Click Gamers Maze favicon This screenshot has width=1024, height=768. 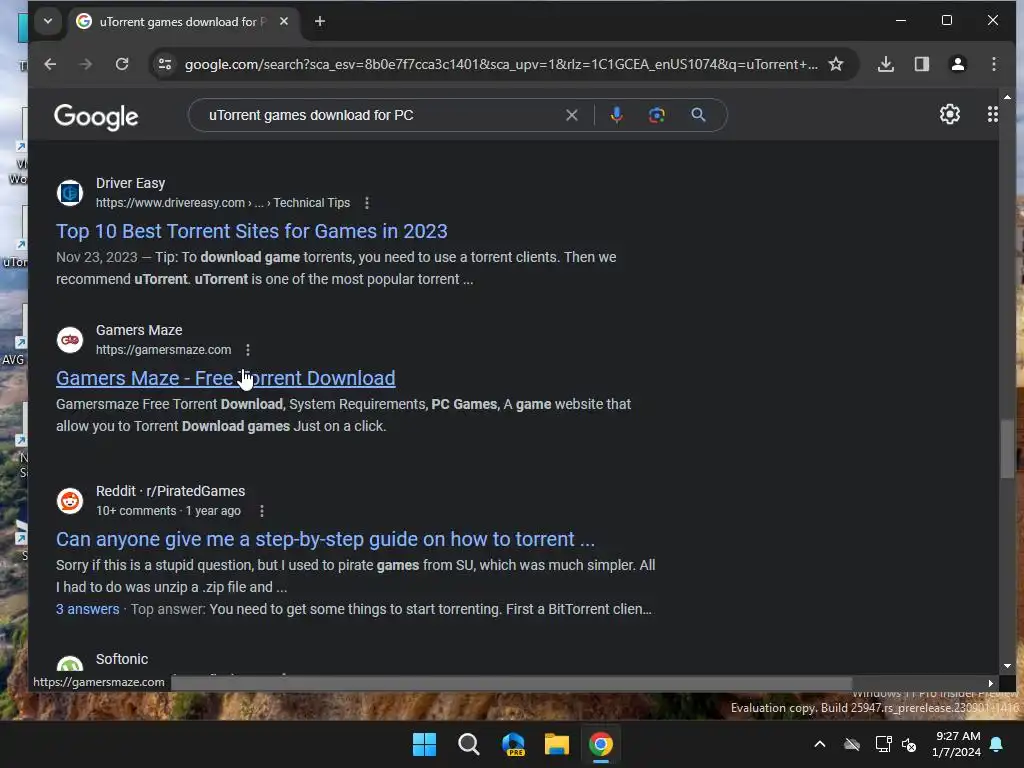tap(70, 340)
